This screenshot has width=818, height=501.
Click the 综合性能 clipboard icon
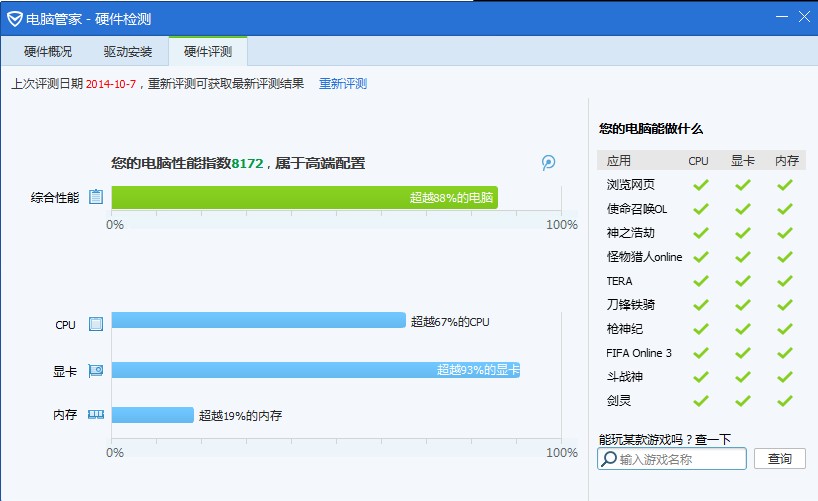tap(96, 197)
